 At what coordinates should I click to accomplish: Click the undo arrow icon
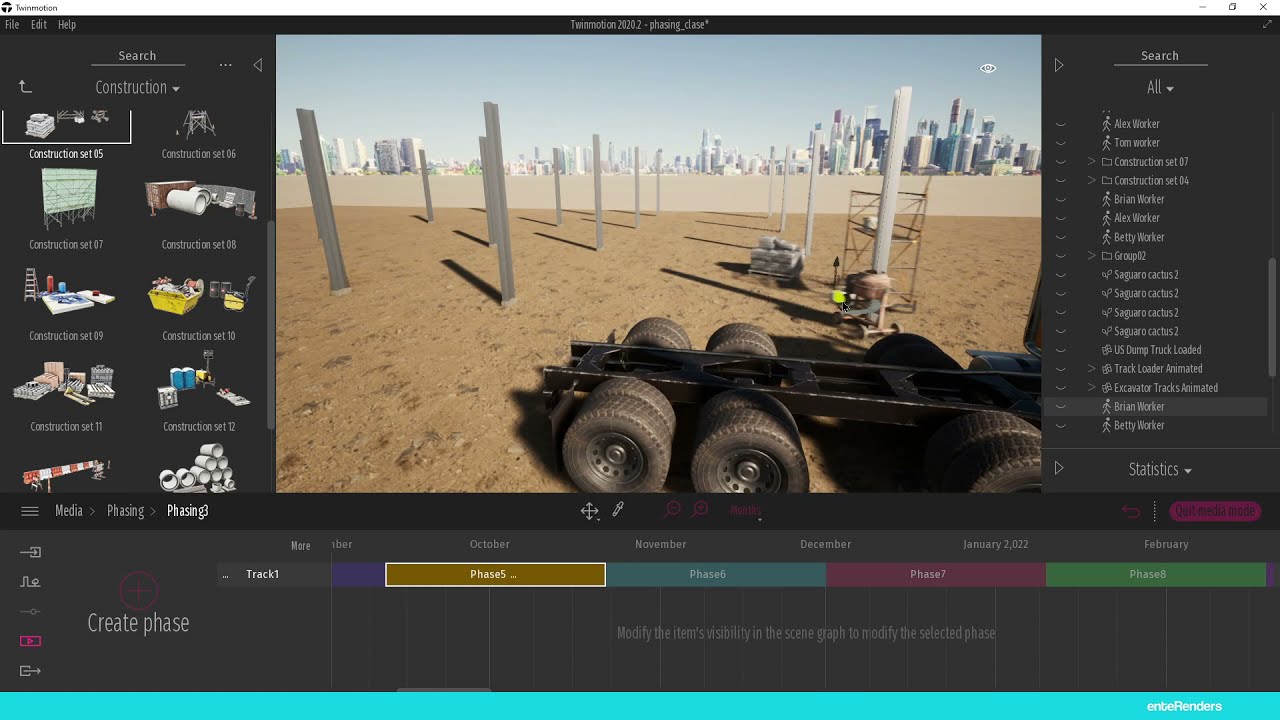click(1131, 511)
